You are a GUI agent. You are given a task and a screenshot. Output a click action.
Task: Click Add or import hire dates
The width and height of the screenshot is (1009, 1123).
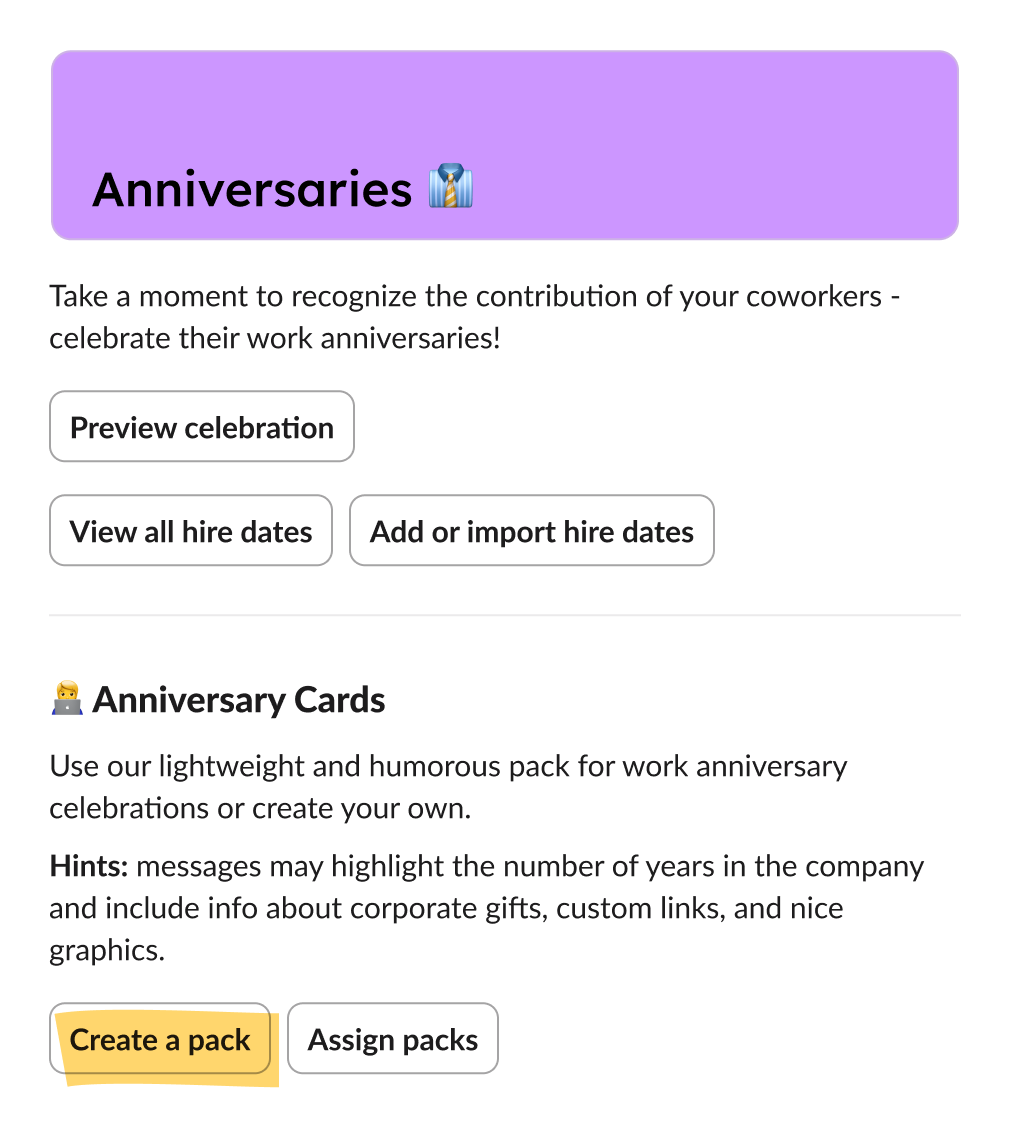[531, 530]
